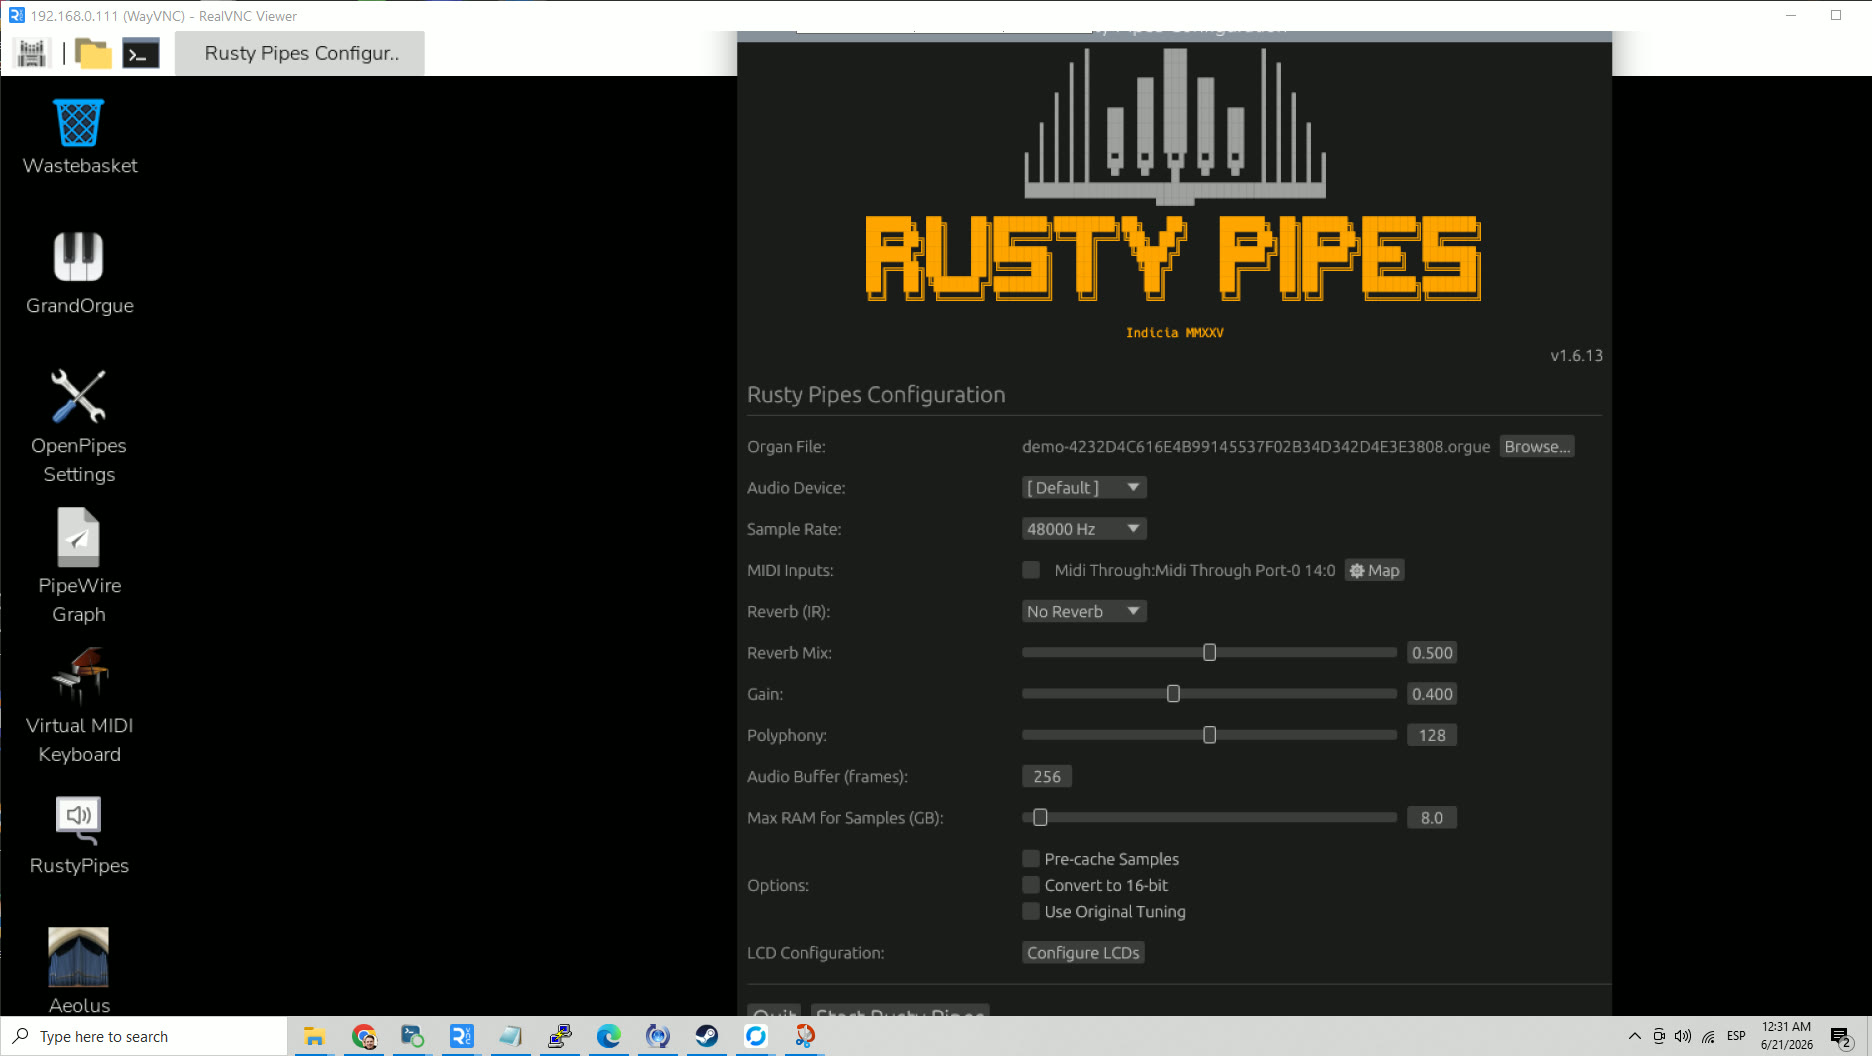Open Virtual MIDI Keyboard desktop icon
1872x1056 pixels.
[x=79, y=706]
